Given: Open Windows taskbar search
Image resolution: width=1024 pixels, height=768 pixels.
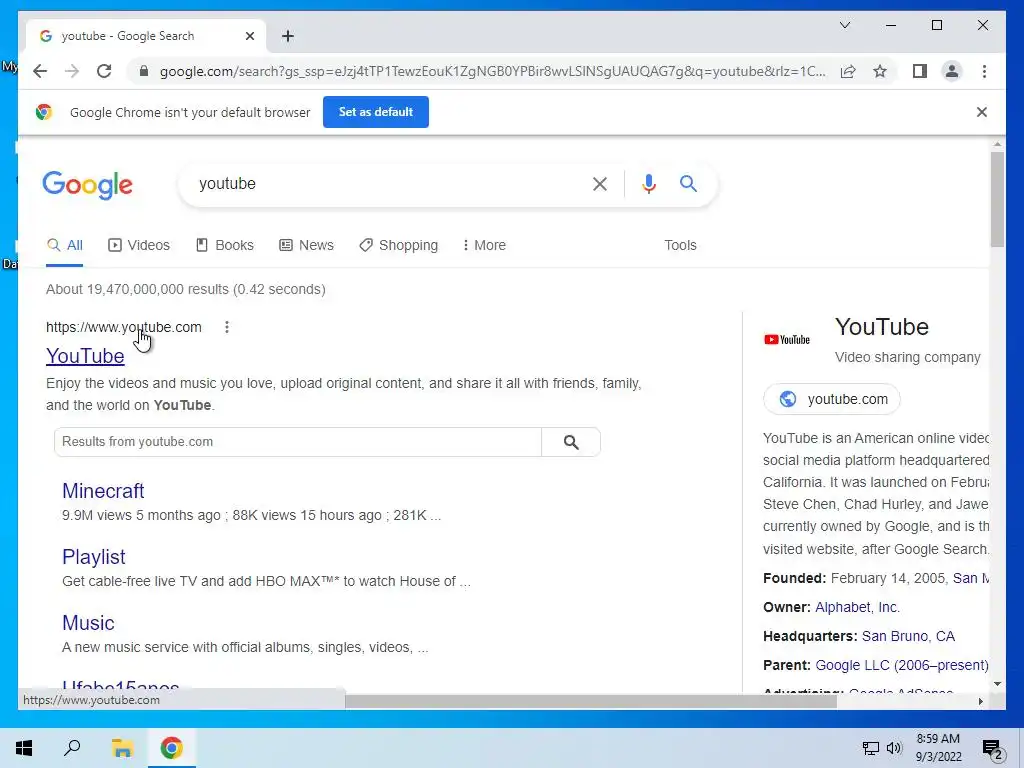Looking at the screenshot, I should pos(72,748).
